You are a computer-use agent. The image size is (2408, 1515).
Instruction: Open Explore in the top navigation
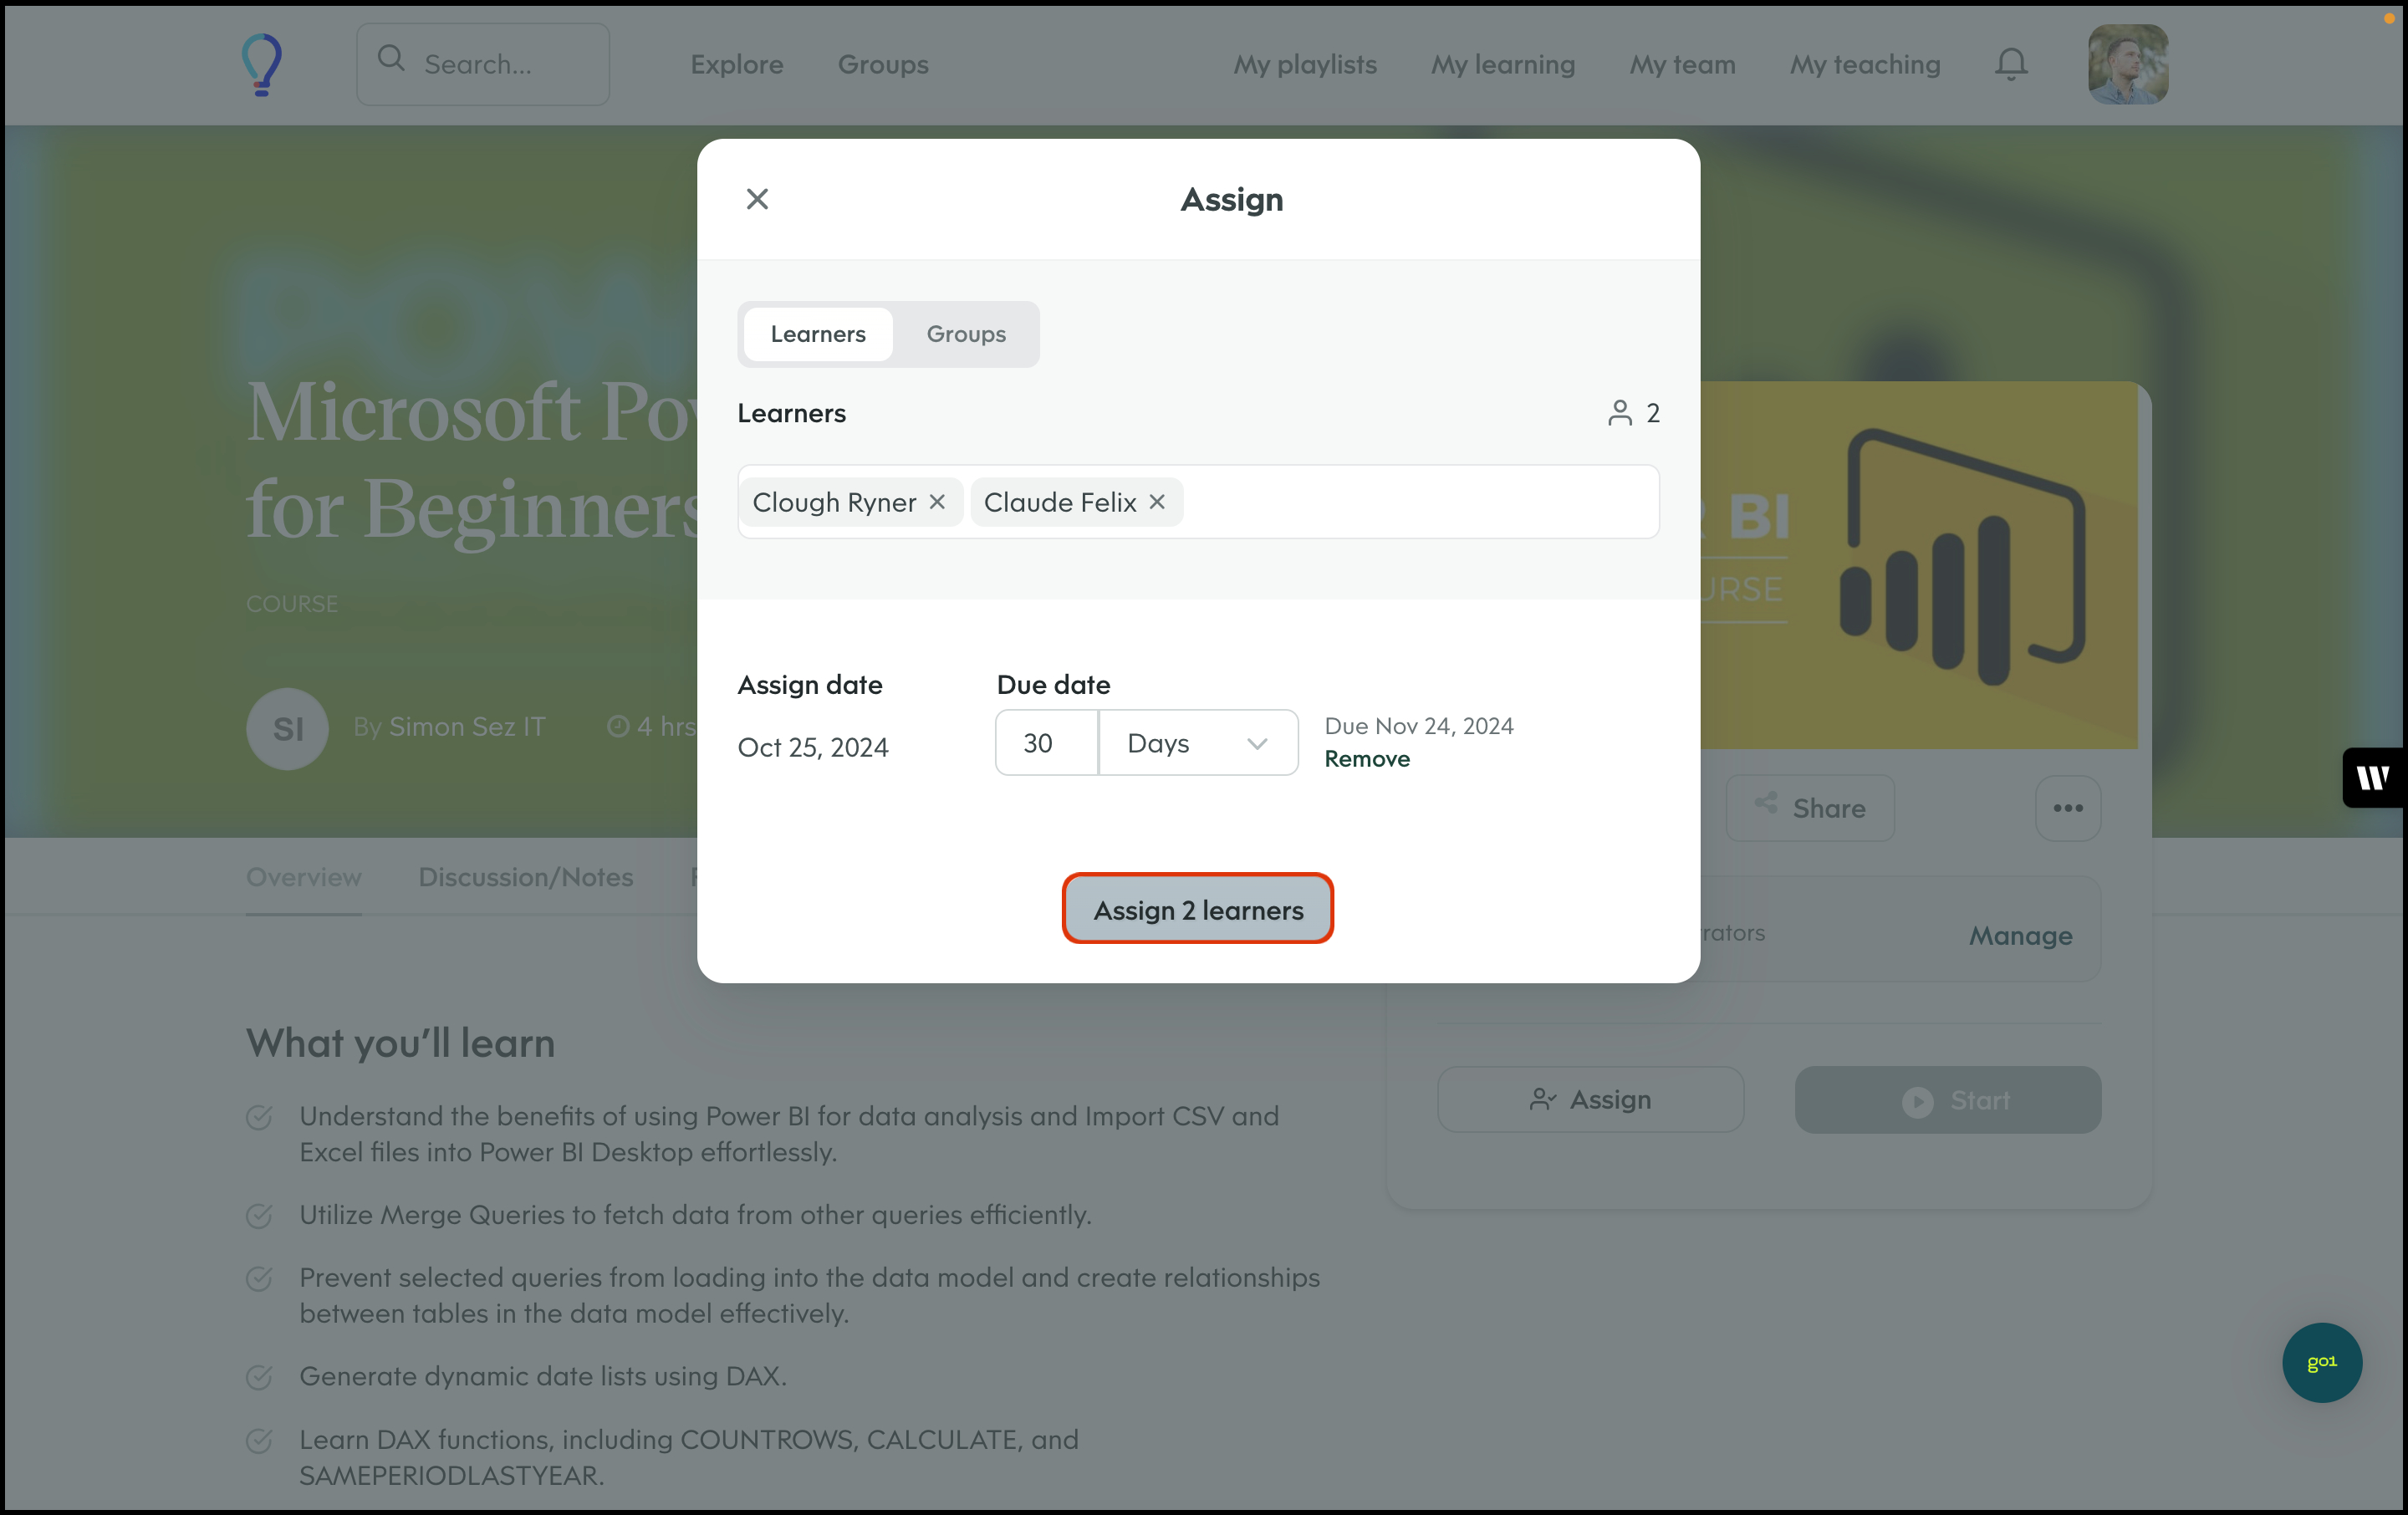pos(736,65)
